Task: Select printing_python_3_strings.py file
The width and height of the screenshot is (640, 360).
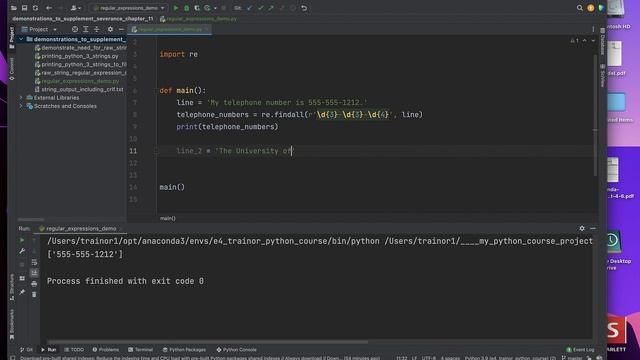Action: pos(77,56)
